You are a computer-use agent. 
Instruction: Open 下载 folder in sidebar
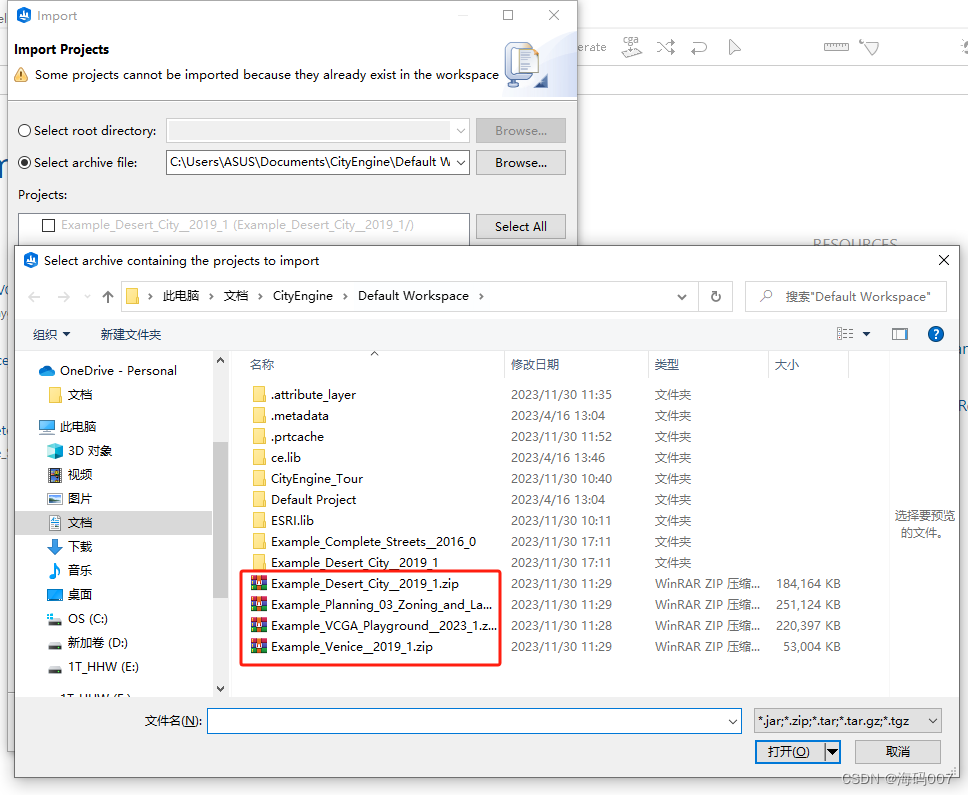(70, 547)
